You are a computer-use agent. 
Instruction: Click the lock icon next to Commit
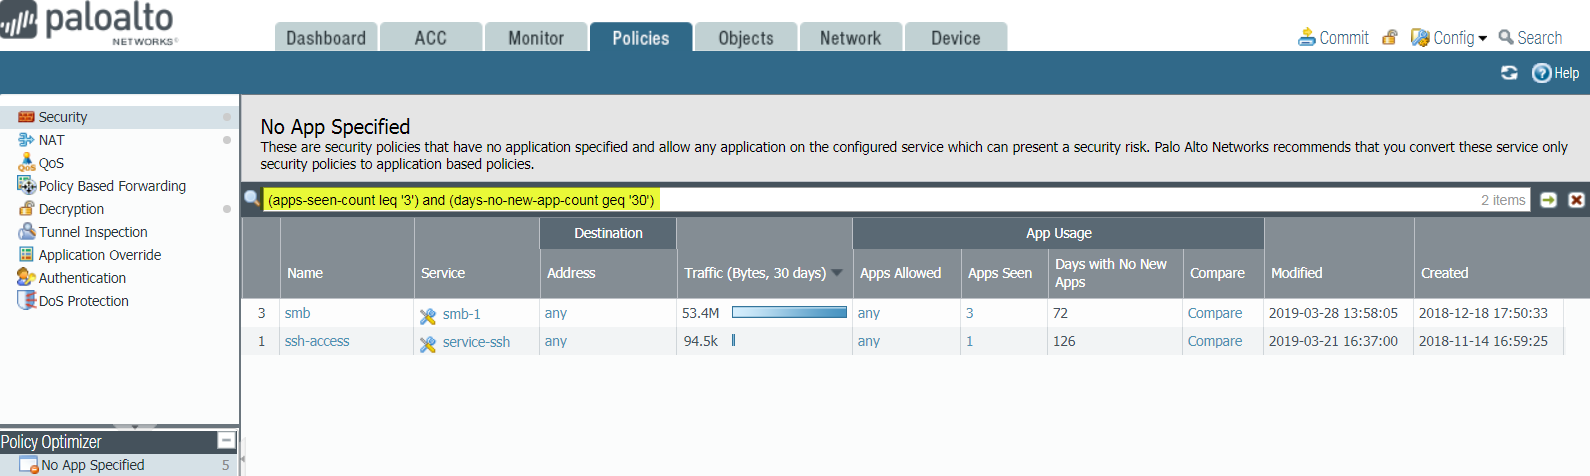click(1389, 38)
